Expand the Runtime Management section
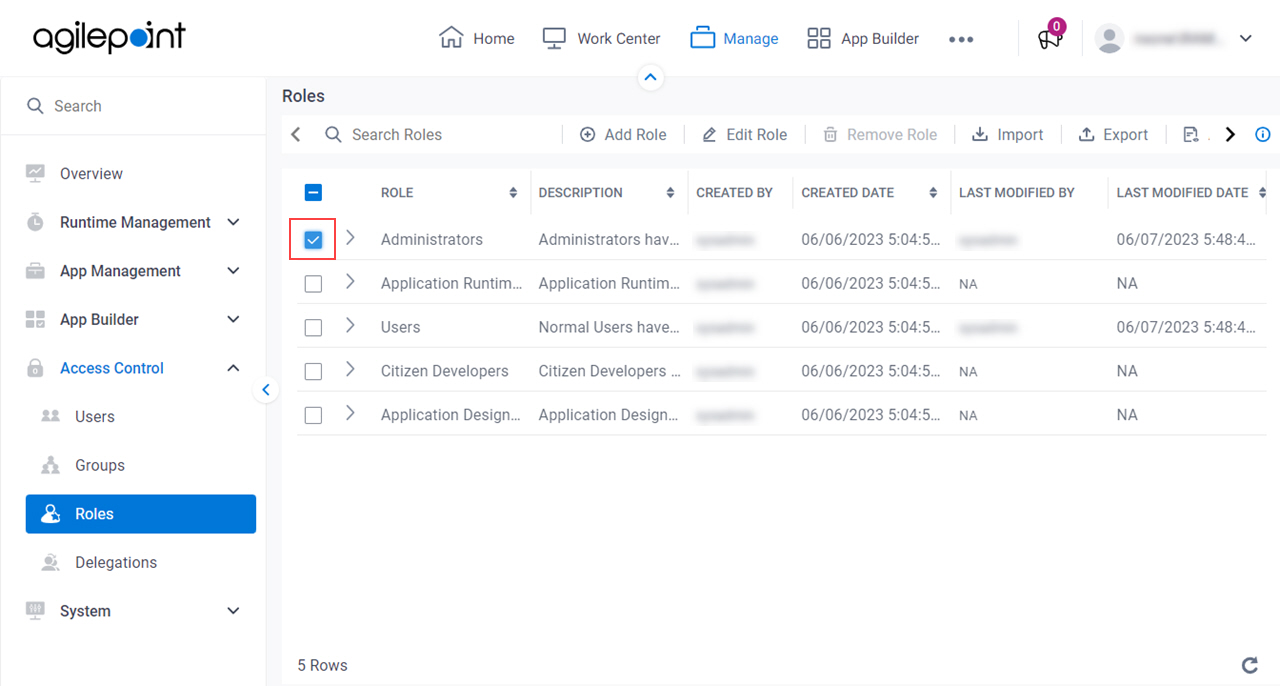Viewport: 1280px width, 686px height. [233, 222]
